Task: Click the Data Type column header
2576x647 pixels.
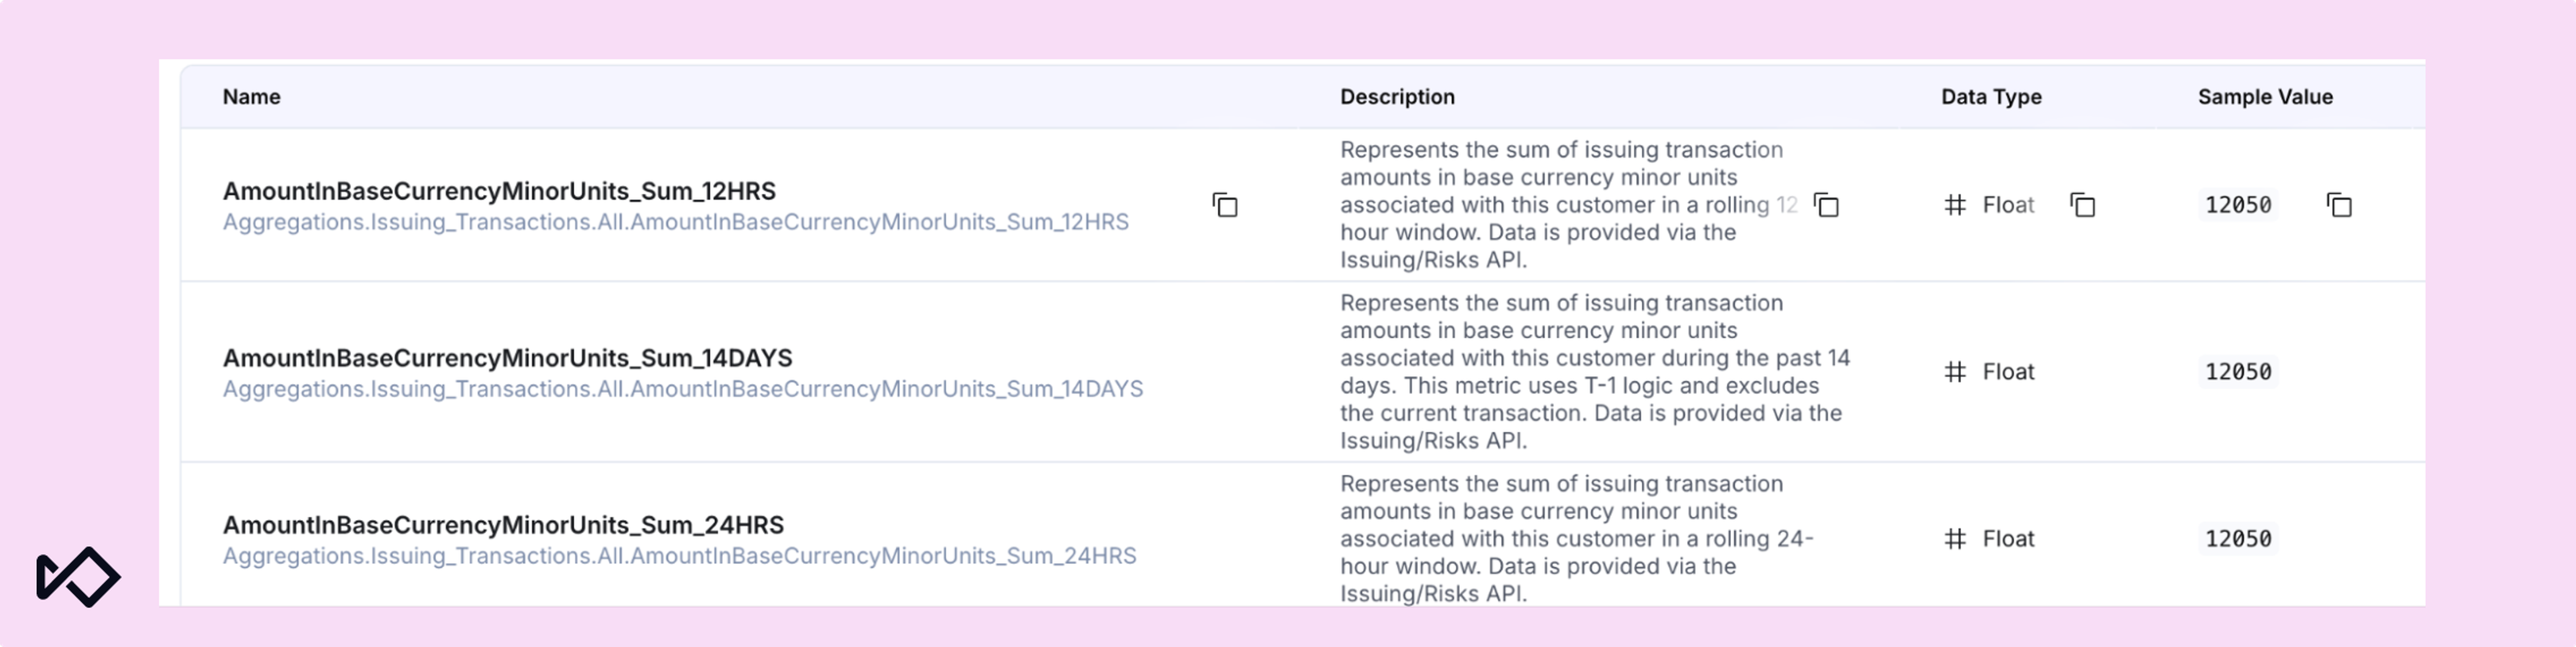Action: (x=1991, y=97)
